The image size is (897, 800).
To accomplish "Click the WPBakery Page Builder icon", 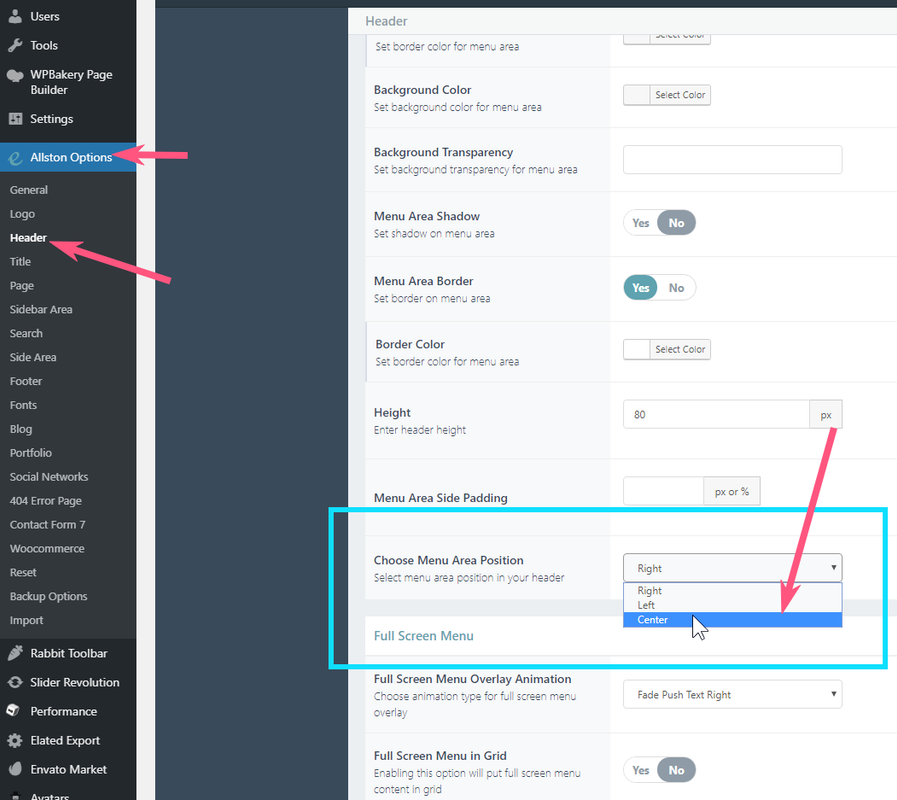I will (x=15, y=75).
